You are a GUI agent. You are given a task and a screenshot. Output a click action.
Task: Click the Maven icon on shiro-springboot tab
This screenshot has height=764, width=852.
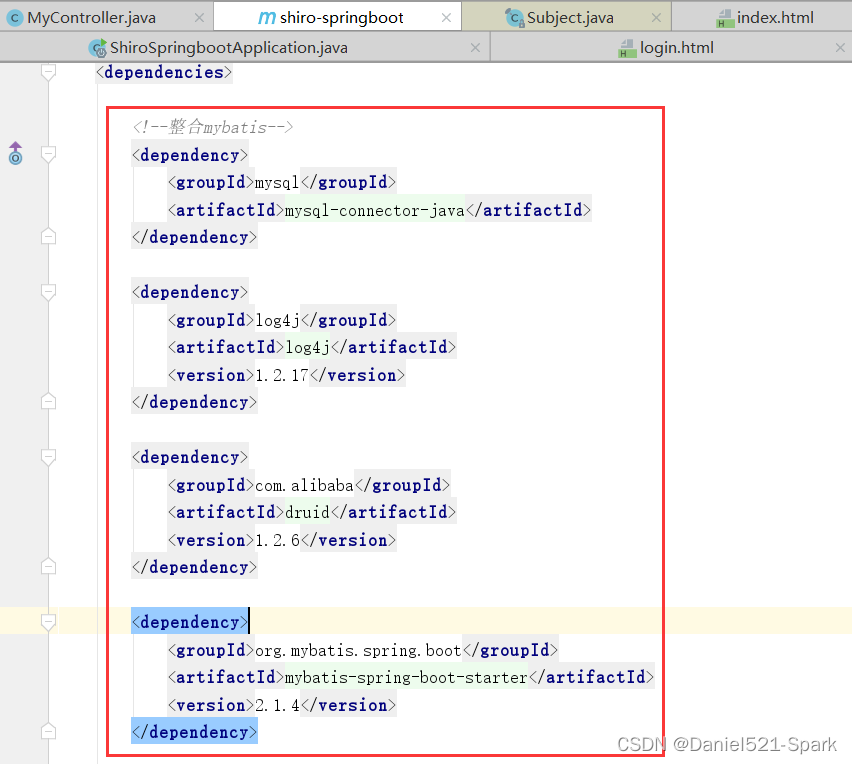click(x=266, y=18)
